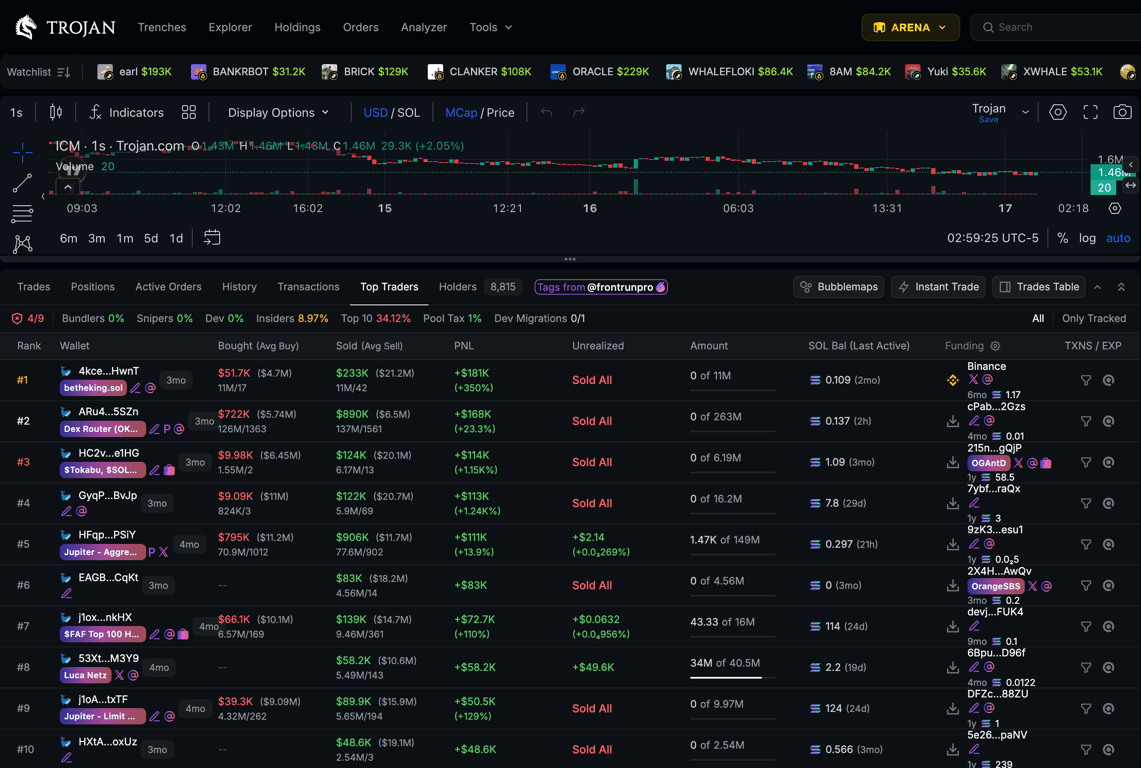
Task: Click the Binance funding icon
Action: point(953,380)
